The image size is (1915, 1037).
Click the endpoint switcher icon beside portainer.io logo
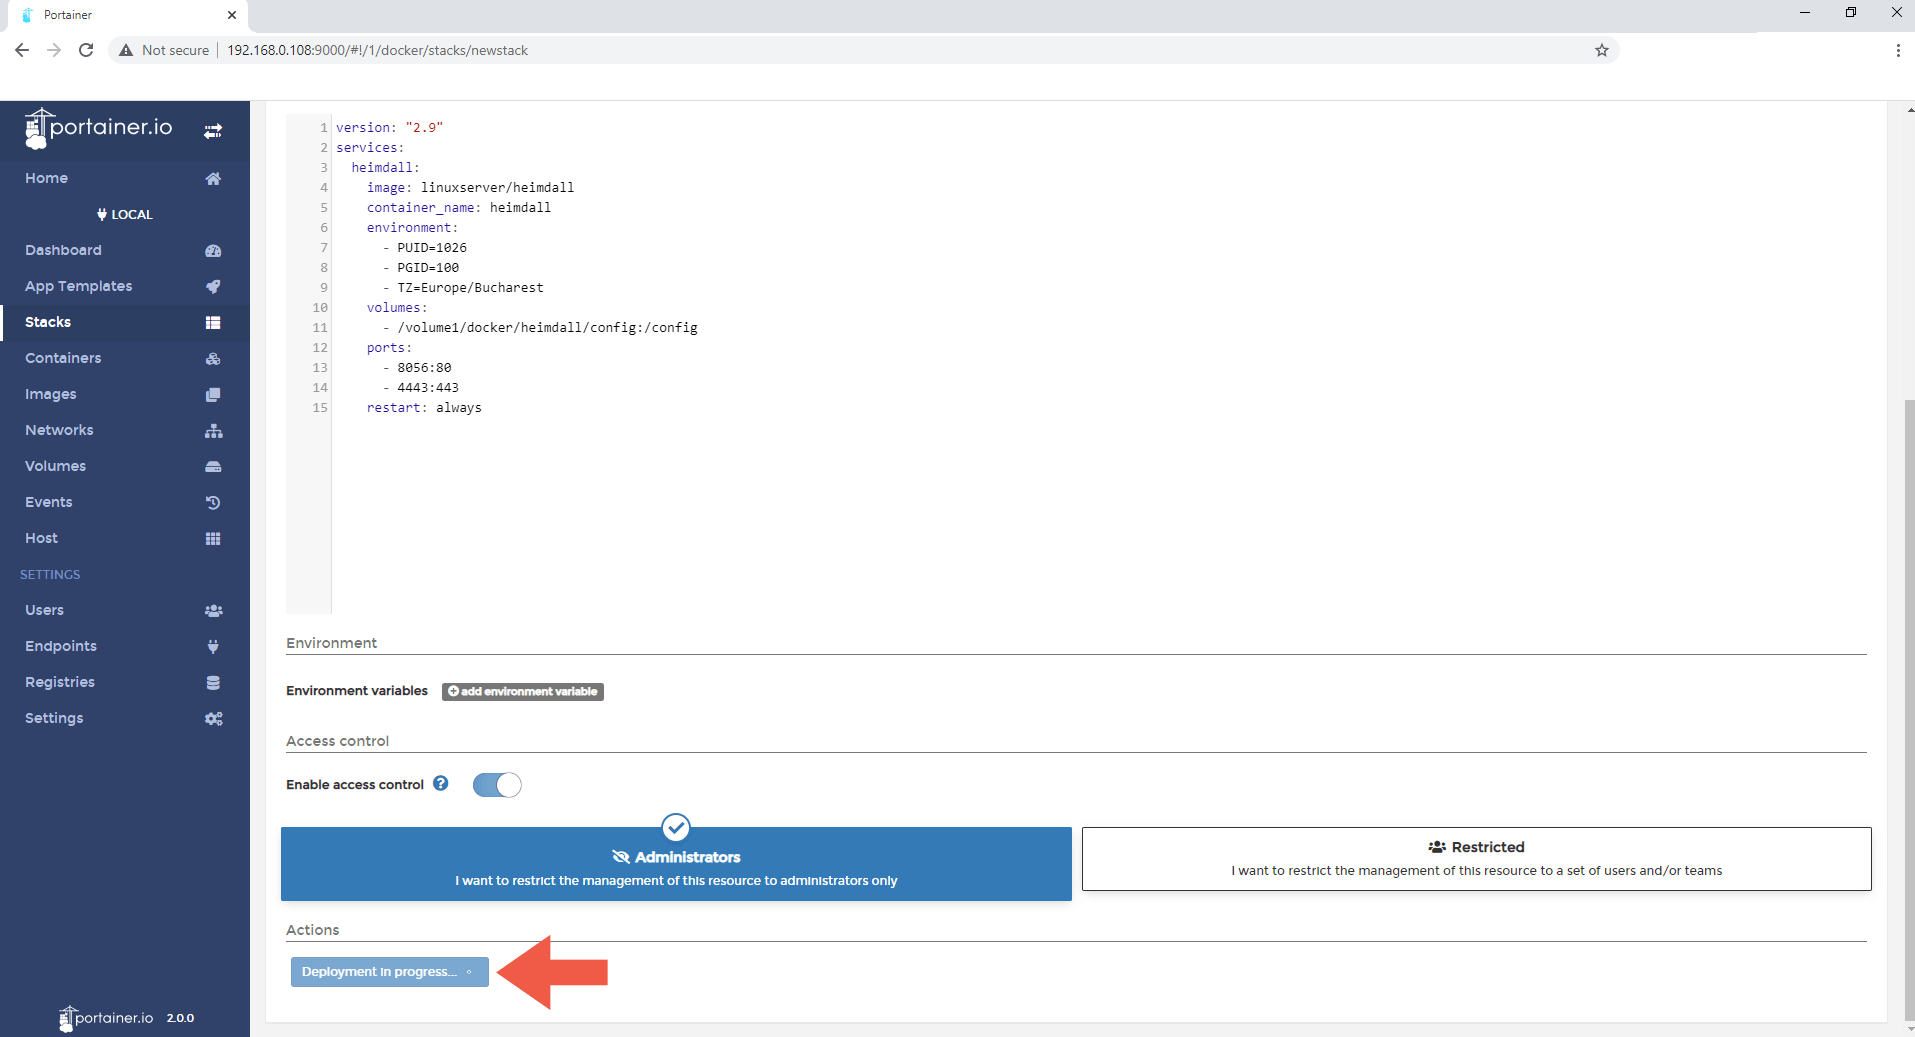212,130
